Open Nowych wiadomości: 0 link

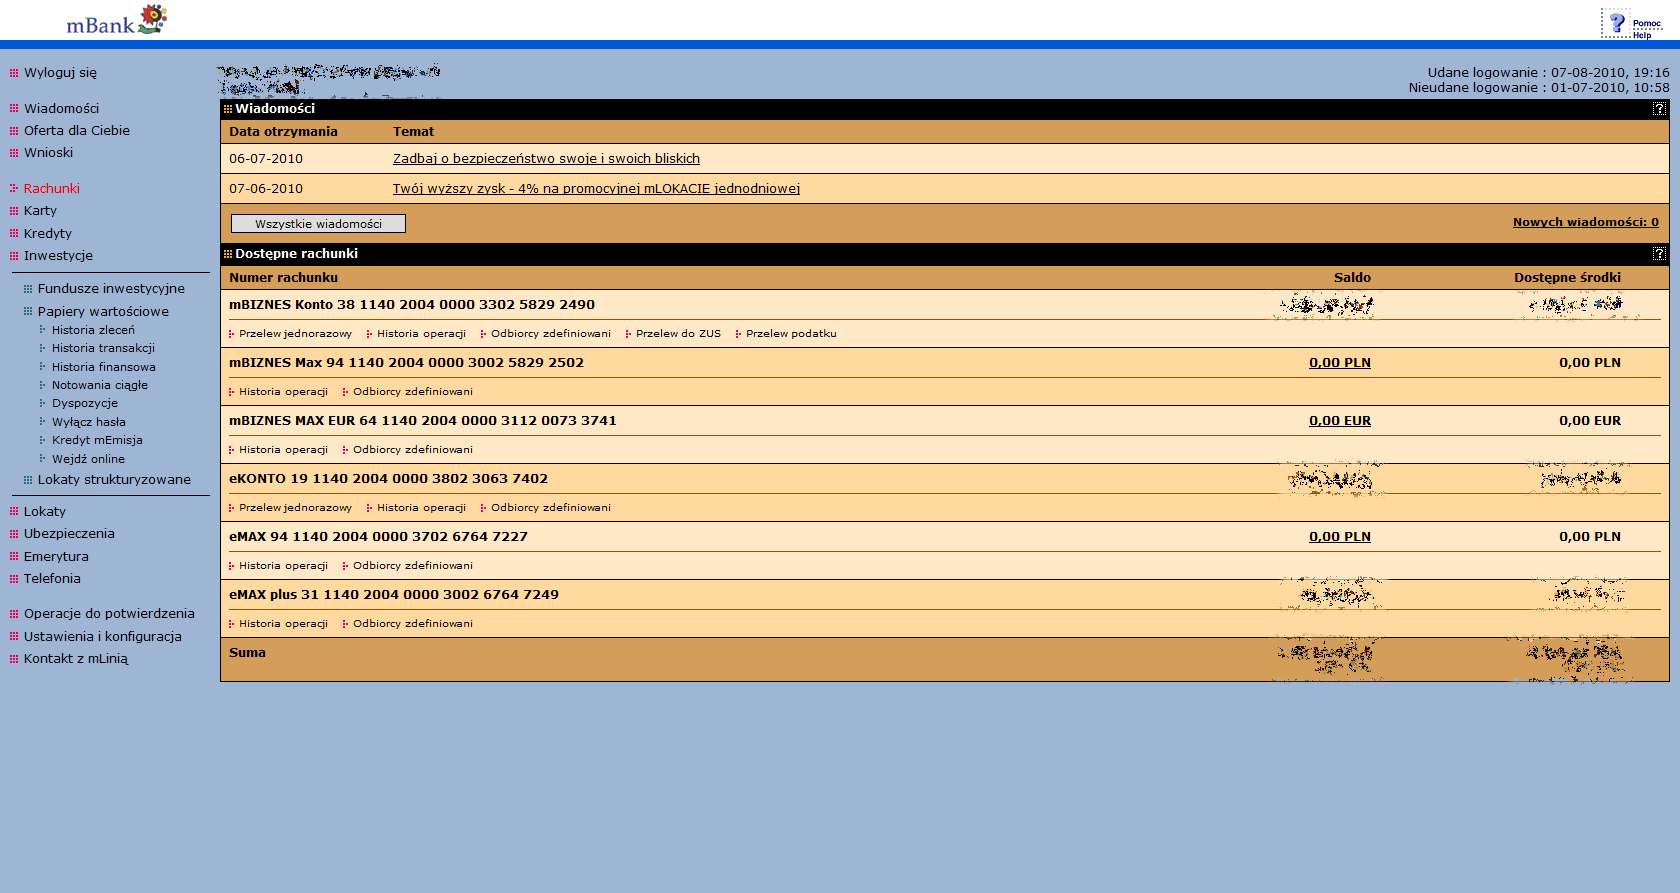tap(1586, 223)
